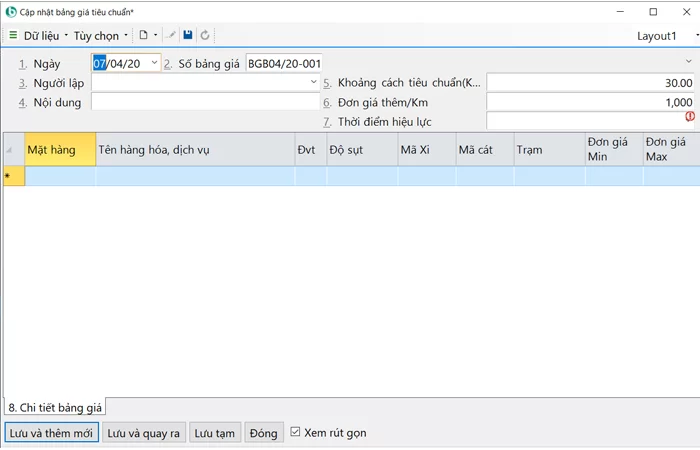The height and width of the screenshot is (450, 700).
Task: Click the grid corner selector icon
Action: coord(11,150)
